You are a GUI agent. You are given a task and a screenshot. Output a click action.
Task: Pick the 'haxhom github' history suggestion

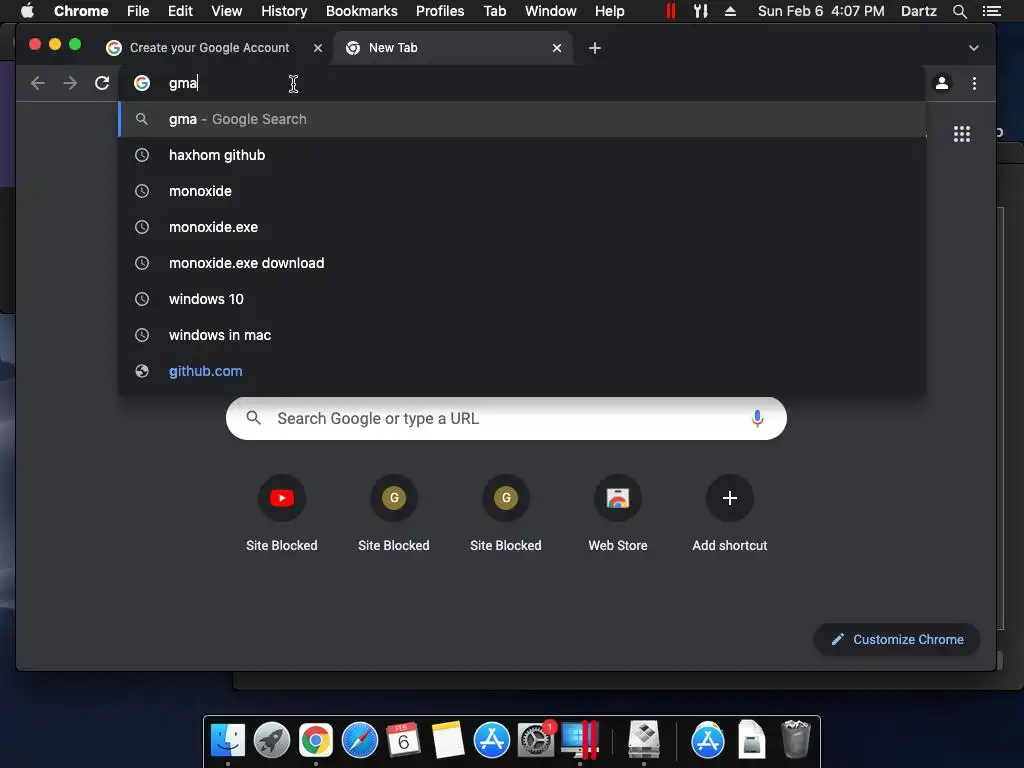pos(522,155)
